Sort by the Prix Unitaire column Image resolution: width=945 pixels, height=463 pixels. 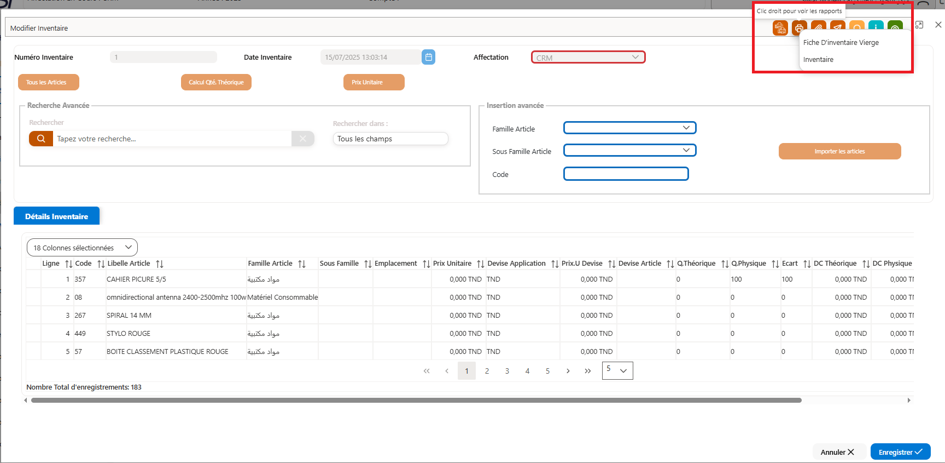click(480, 264)
